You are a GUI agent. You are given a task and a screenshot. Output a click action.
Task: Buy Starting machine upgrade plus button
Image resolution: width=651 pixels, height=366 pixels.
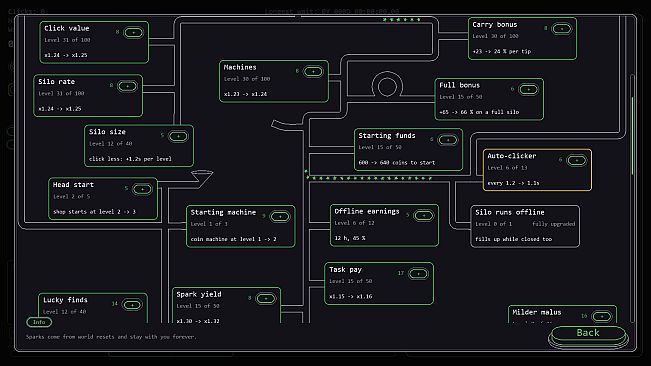pos(280,216)
